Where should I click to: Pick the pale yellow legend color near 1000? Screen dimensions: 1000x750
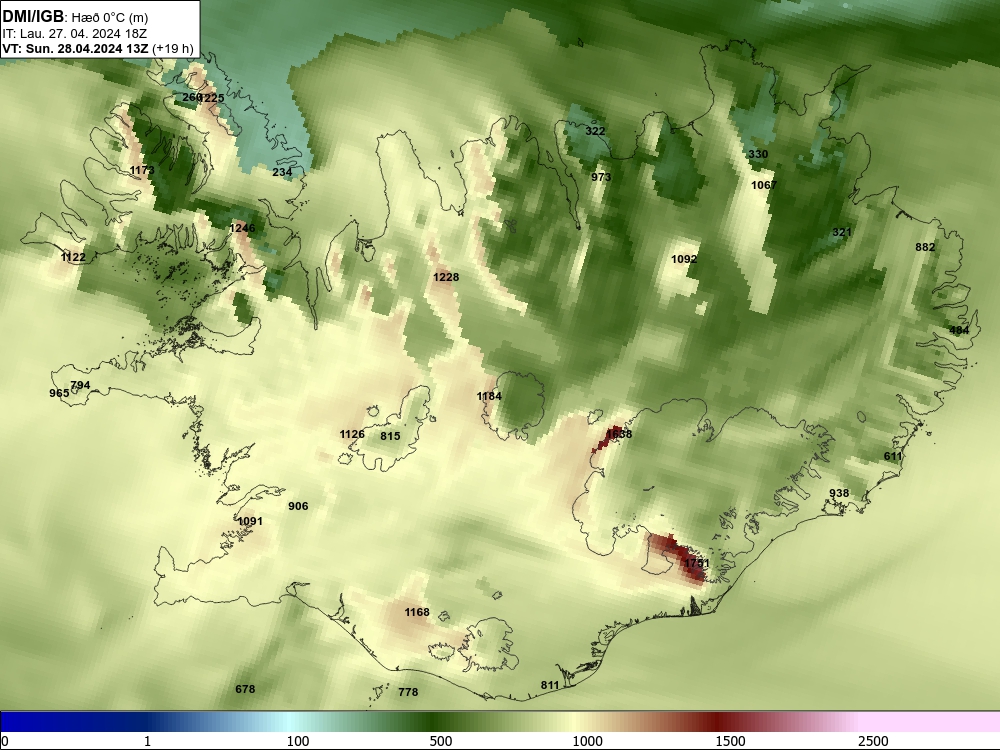pos(576,722)
